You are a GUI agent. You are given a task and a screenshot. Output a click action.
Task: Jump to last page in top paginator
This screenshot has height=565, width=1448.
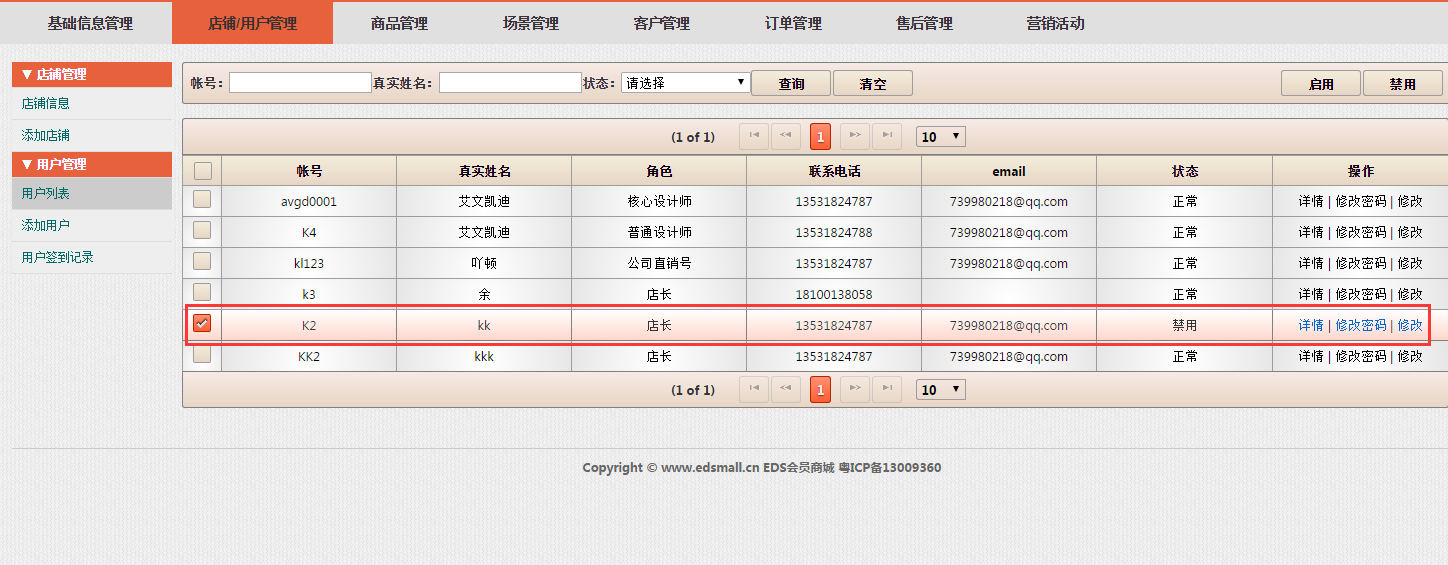[x=886, y=136]
